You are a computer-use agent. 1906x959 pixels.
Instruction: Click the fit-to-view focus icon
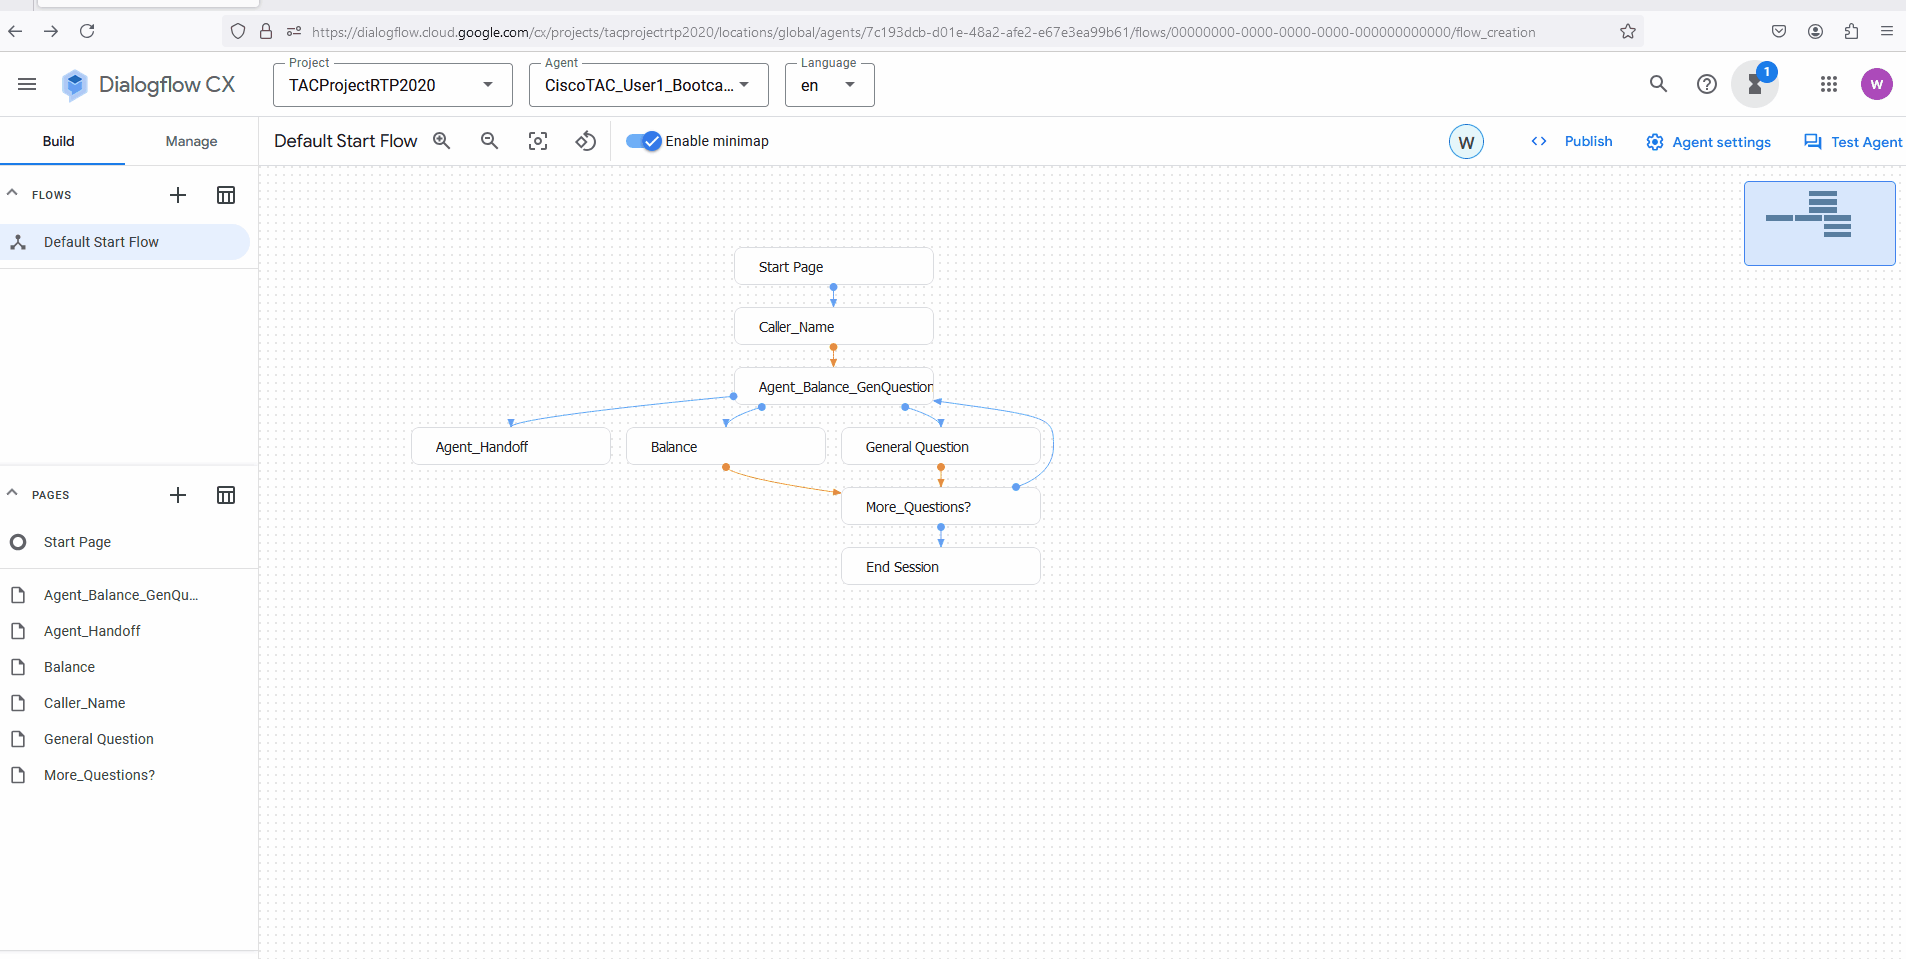click(538, 141)
